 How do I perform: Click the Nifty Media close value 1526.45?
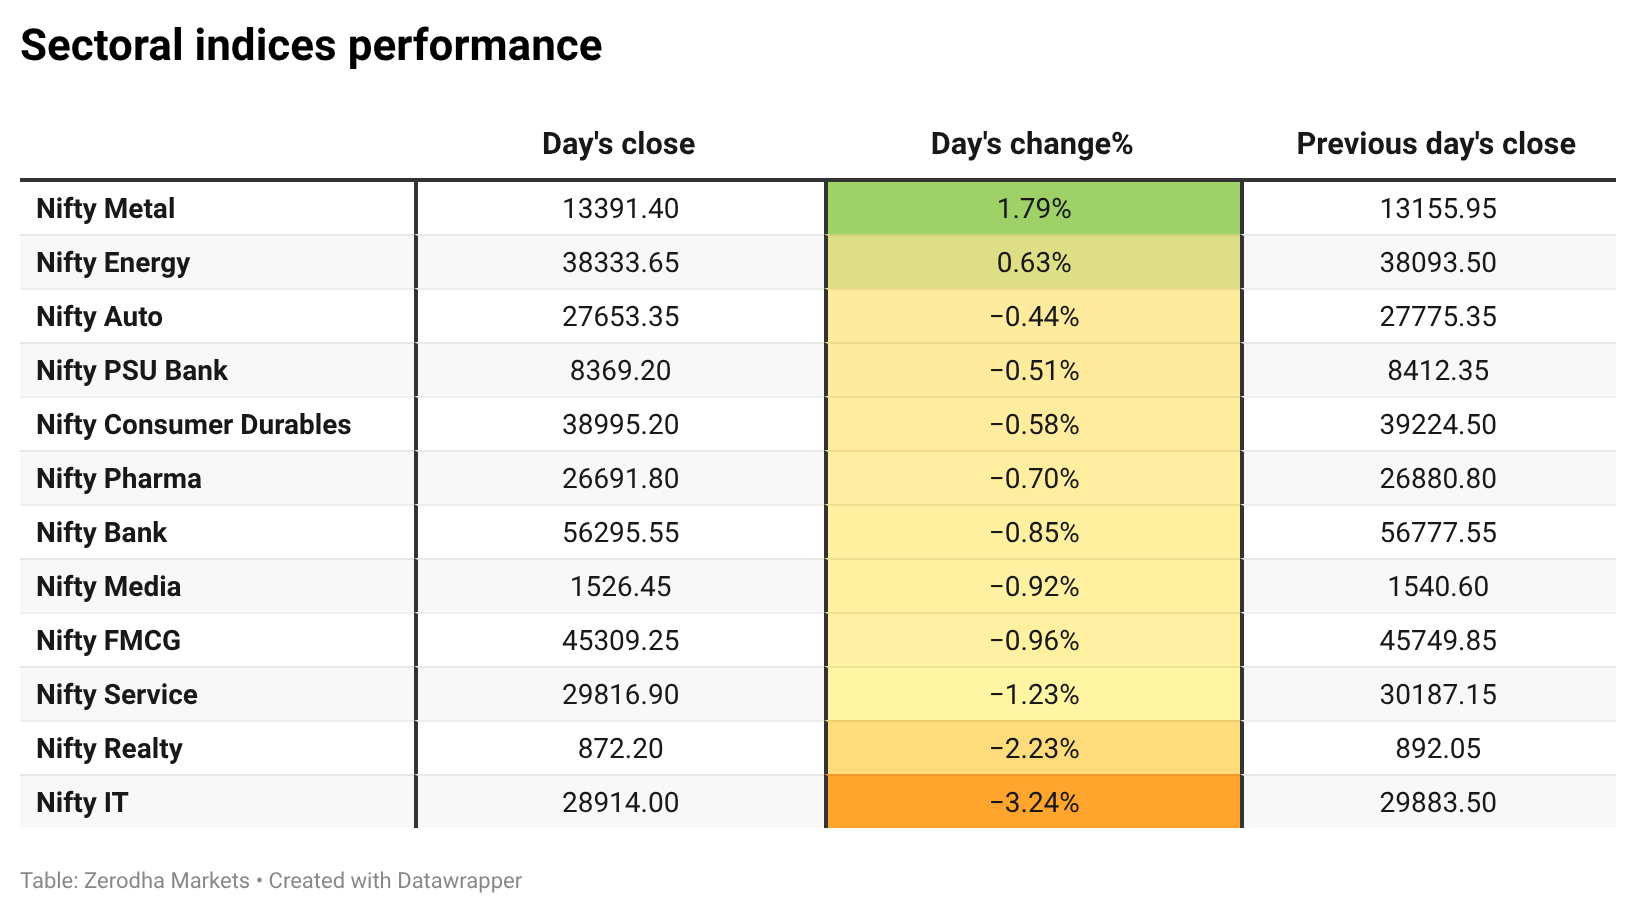pos(621,586)
